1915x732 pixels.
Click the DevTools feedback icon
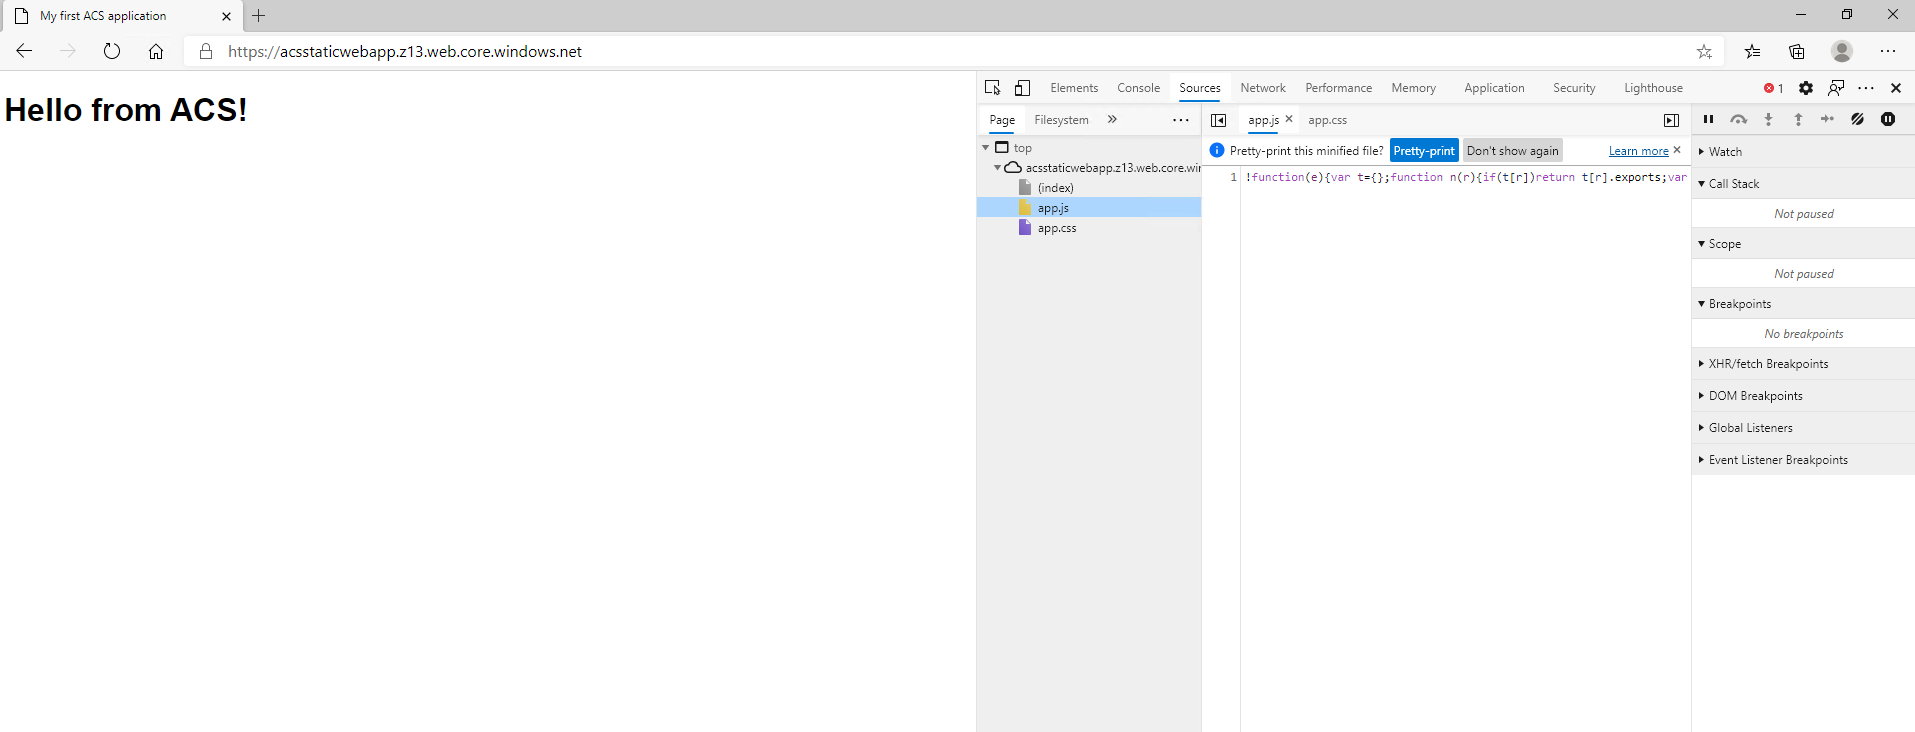pos(1836,88)
